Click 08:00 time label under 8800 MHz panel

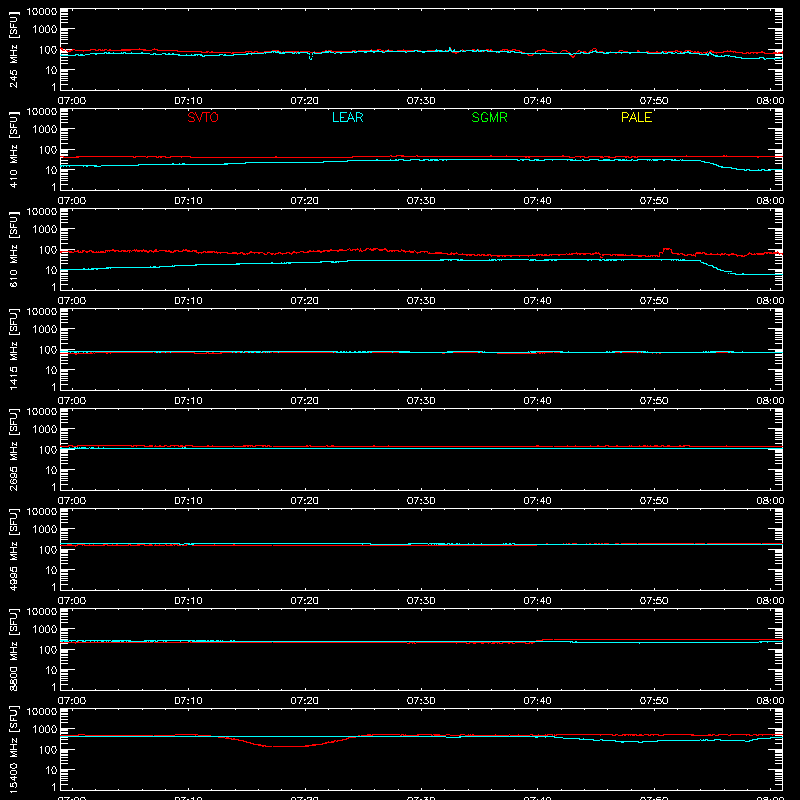point(770,701)
